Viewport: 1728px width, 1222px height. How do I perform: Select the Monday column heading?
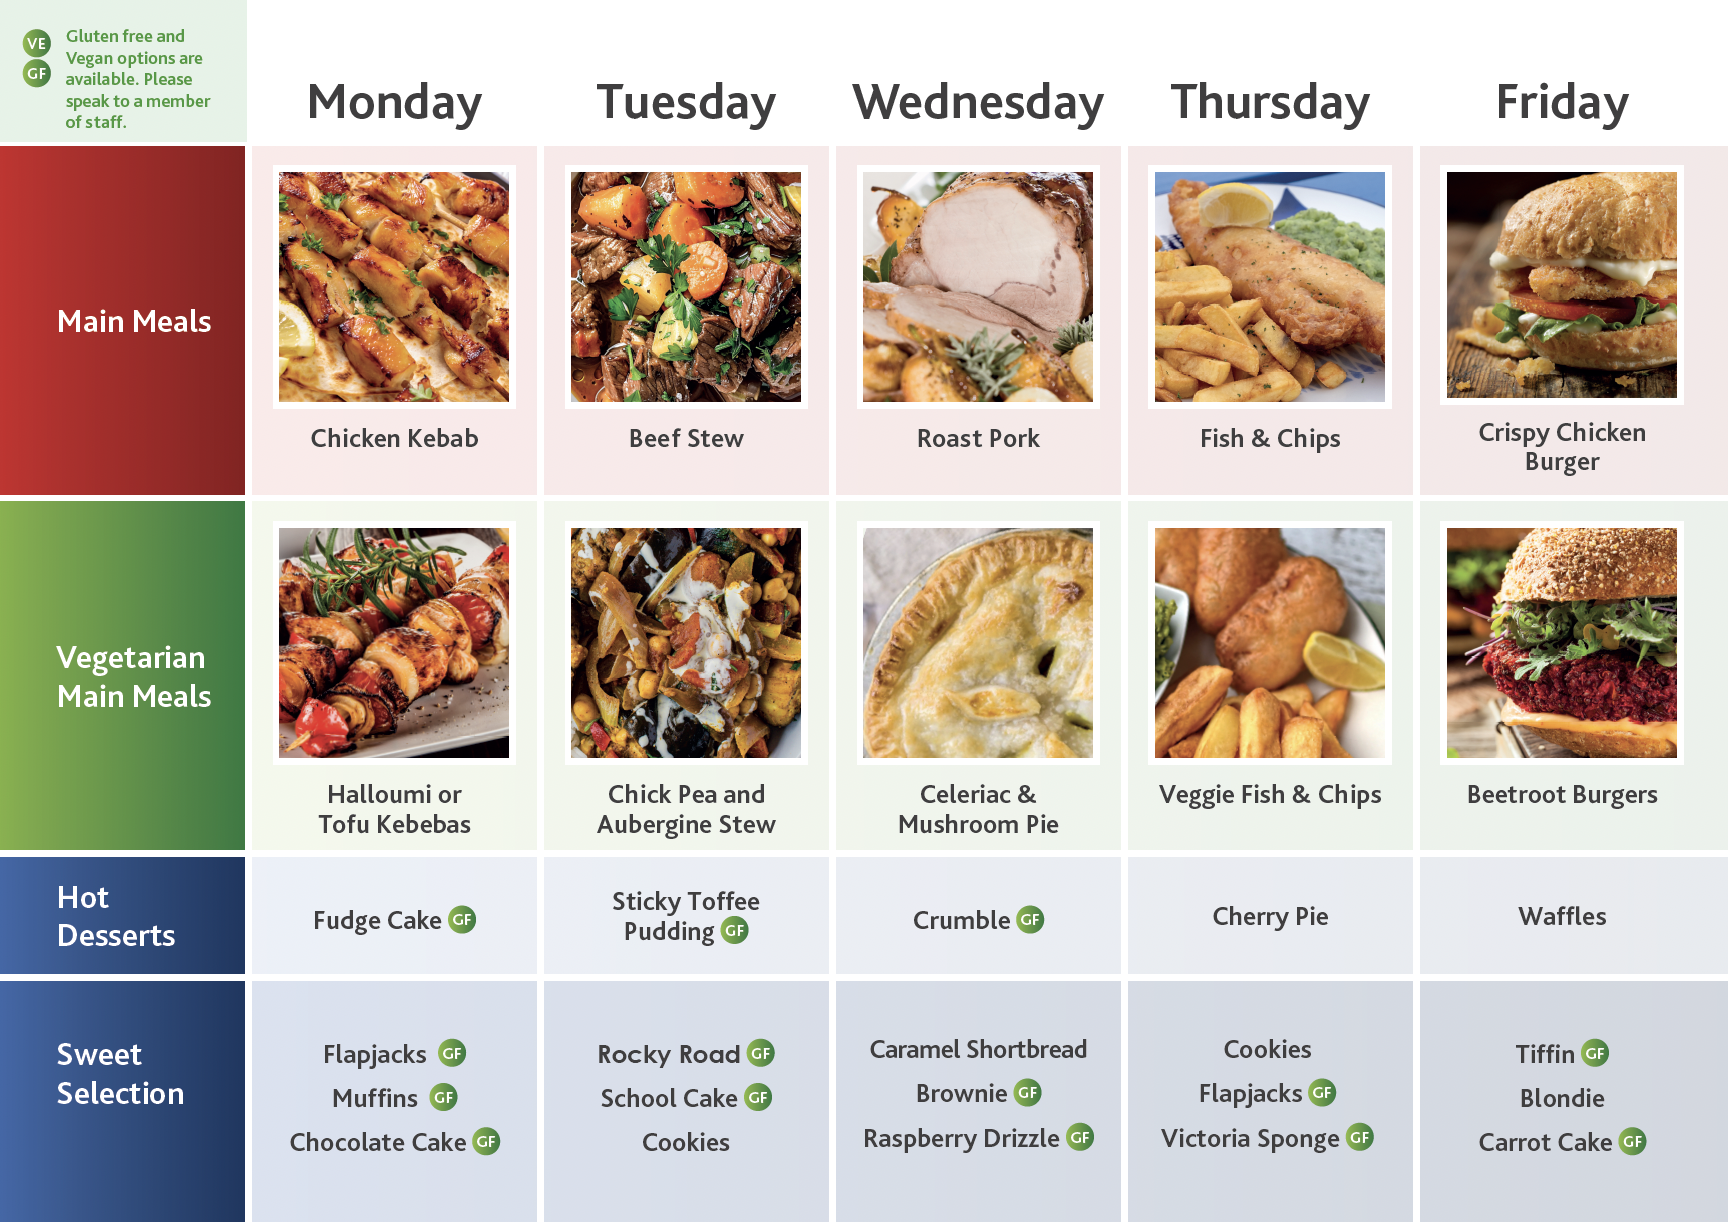click(394, 102)
